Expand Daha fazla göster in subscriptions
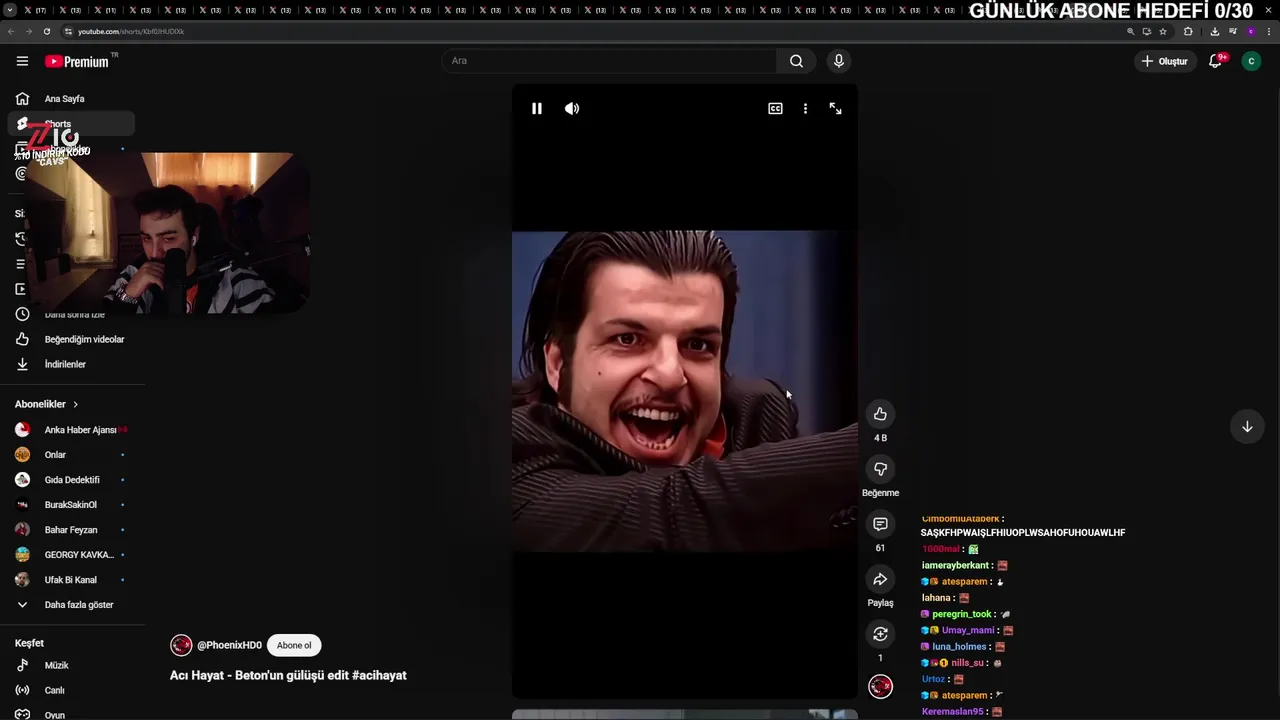 point(71,605)
